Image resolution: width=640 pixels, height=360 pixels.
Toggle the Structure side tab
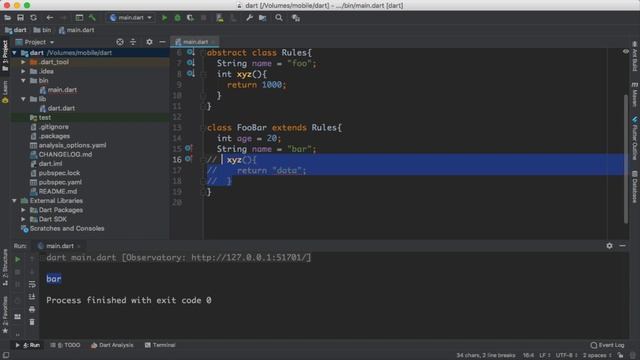(x=5, y=267)
